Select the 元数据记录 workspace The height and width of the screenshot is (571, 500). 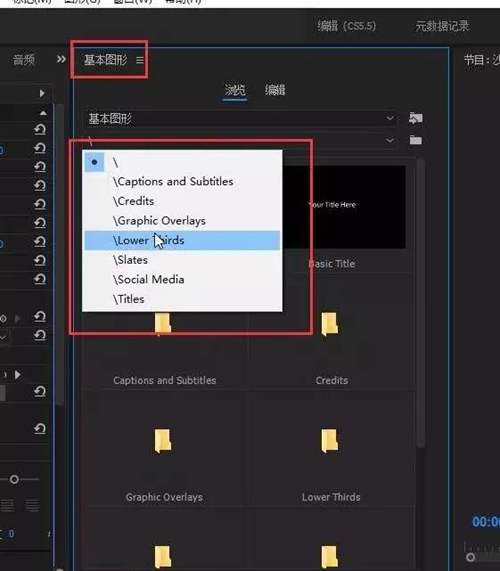click(442, 26)
